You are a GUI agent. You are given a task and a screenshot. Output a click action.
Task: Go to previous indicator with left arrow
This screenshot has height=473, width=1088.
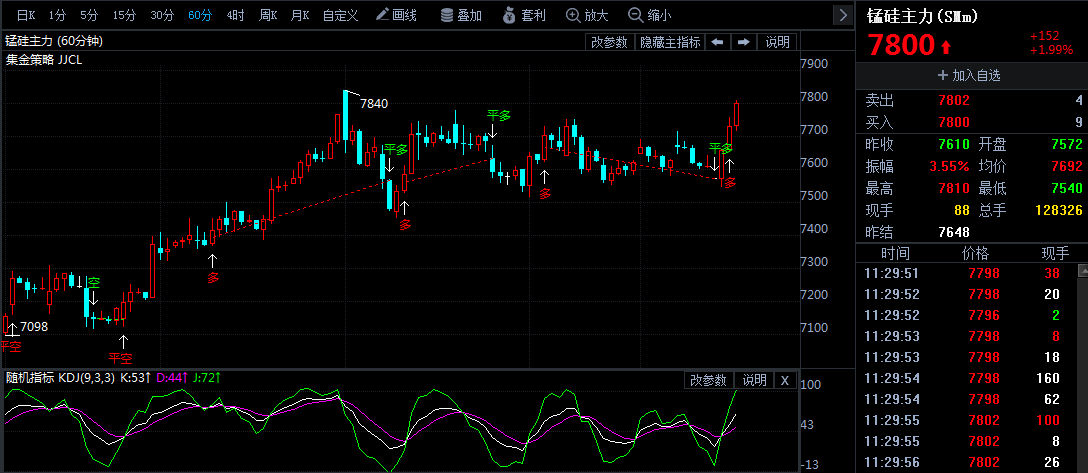click(717, 42)
